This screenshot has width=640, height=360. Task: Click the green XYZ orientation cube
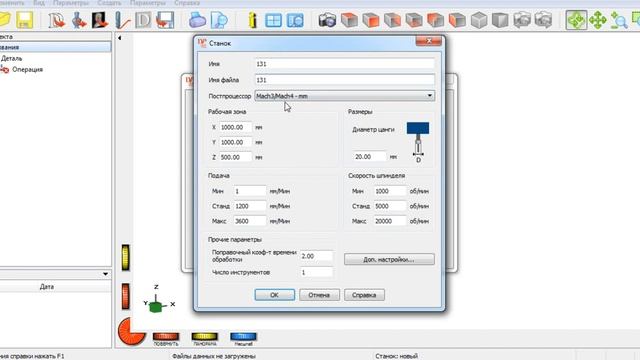click(156, 306)
